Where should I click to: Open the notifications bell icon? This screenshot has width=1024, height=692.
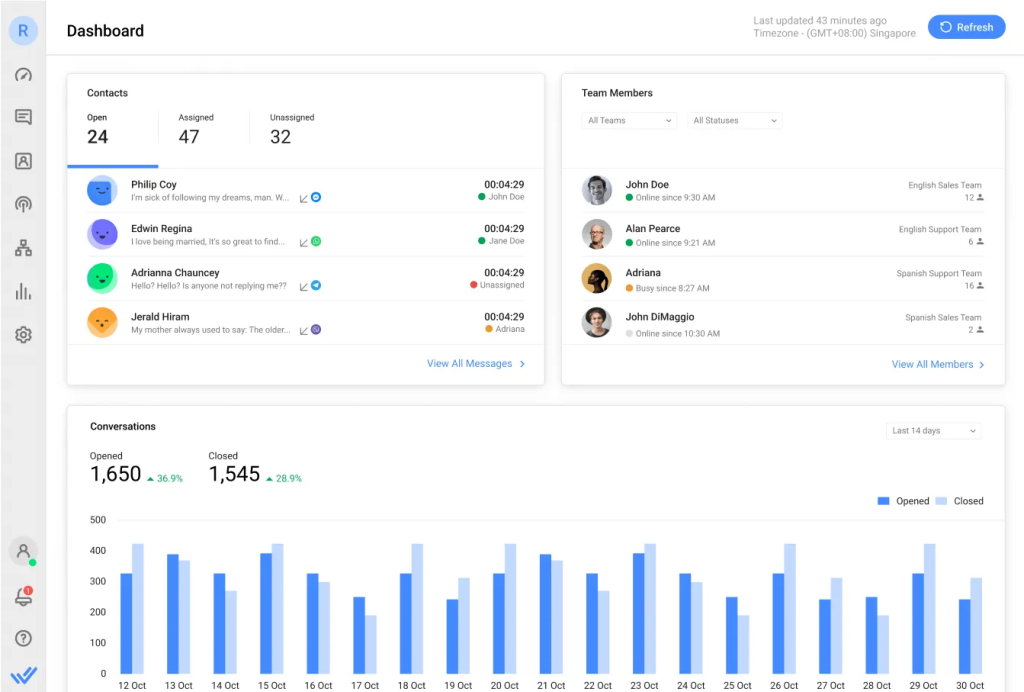coord(23,597)
